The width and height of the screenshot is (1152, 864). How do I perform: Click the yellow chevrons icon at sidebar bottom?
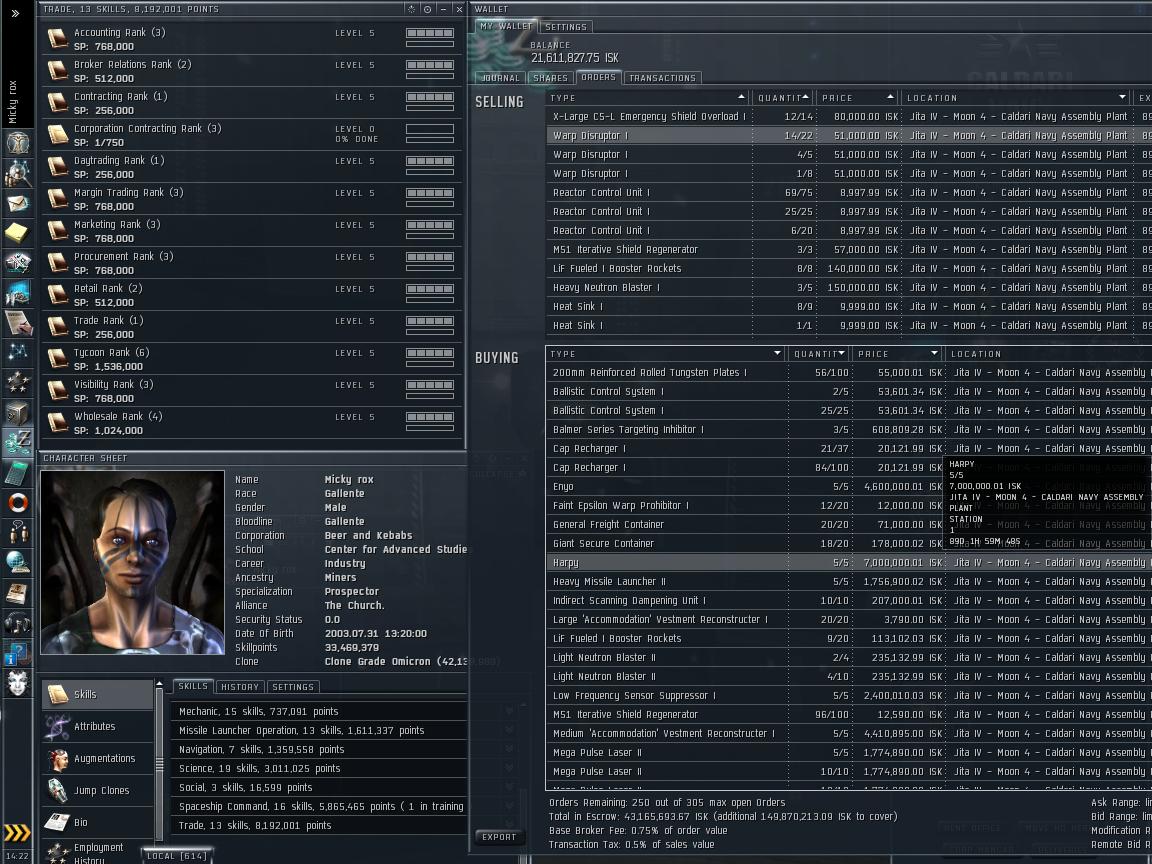(x=17, y=832)
